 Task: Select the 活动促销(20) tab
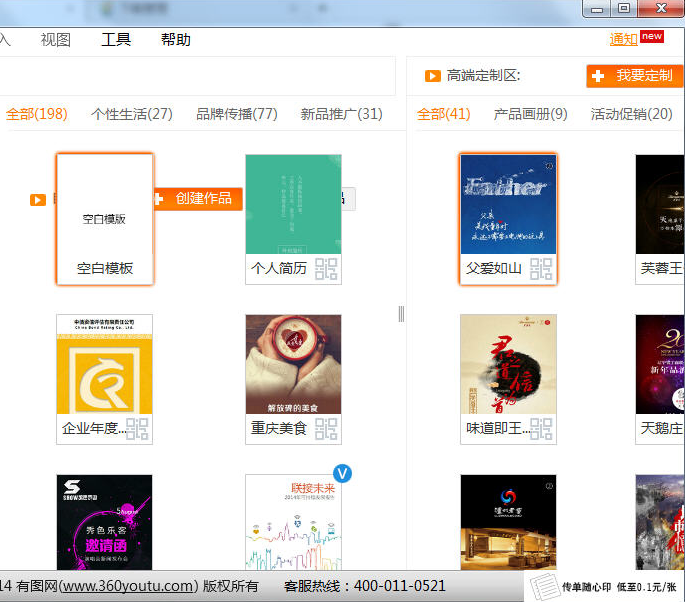631,114
